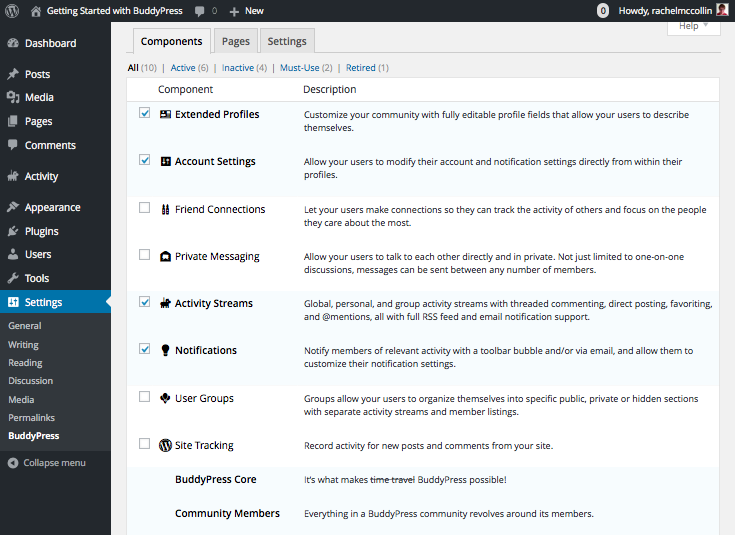Click the Private Messaging component icon
The image size is (735, 535).
pyautogui.click(x=165, y=256)
